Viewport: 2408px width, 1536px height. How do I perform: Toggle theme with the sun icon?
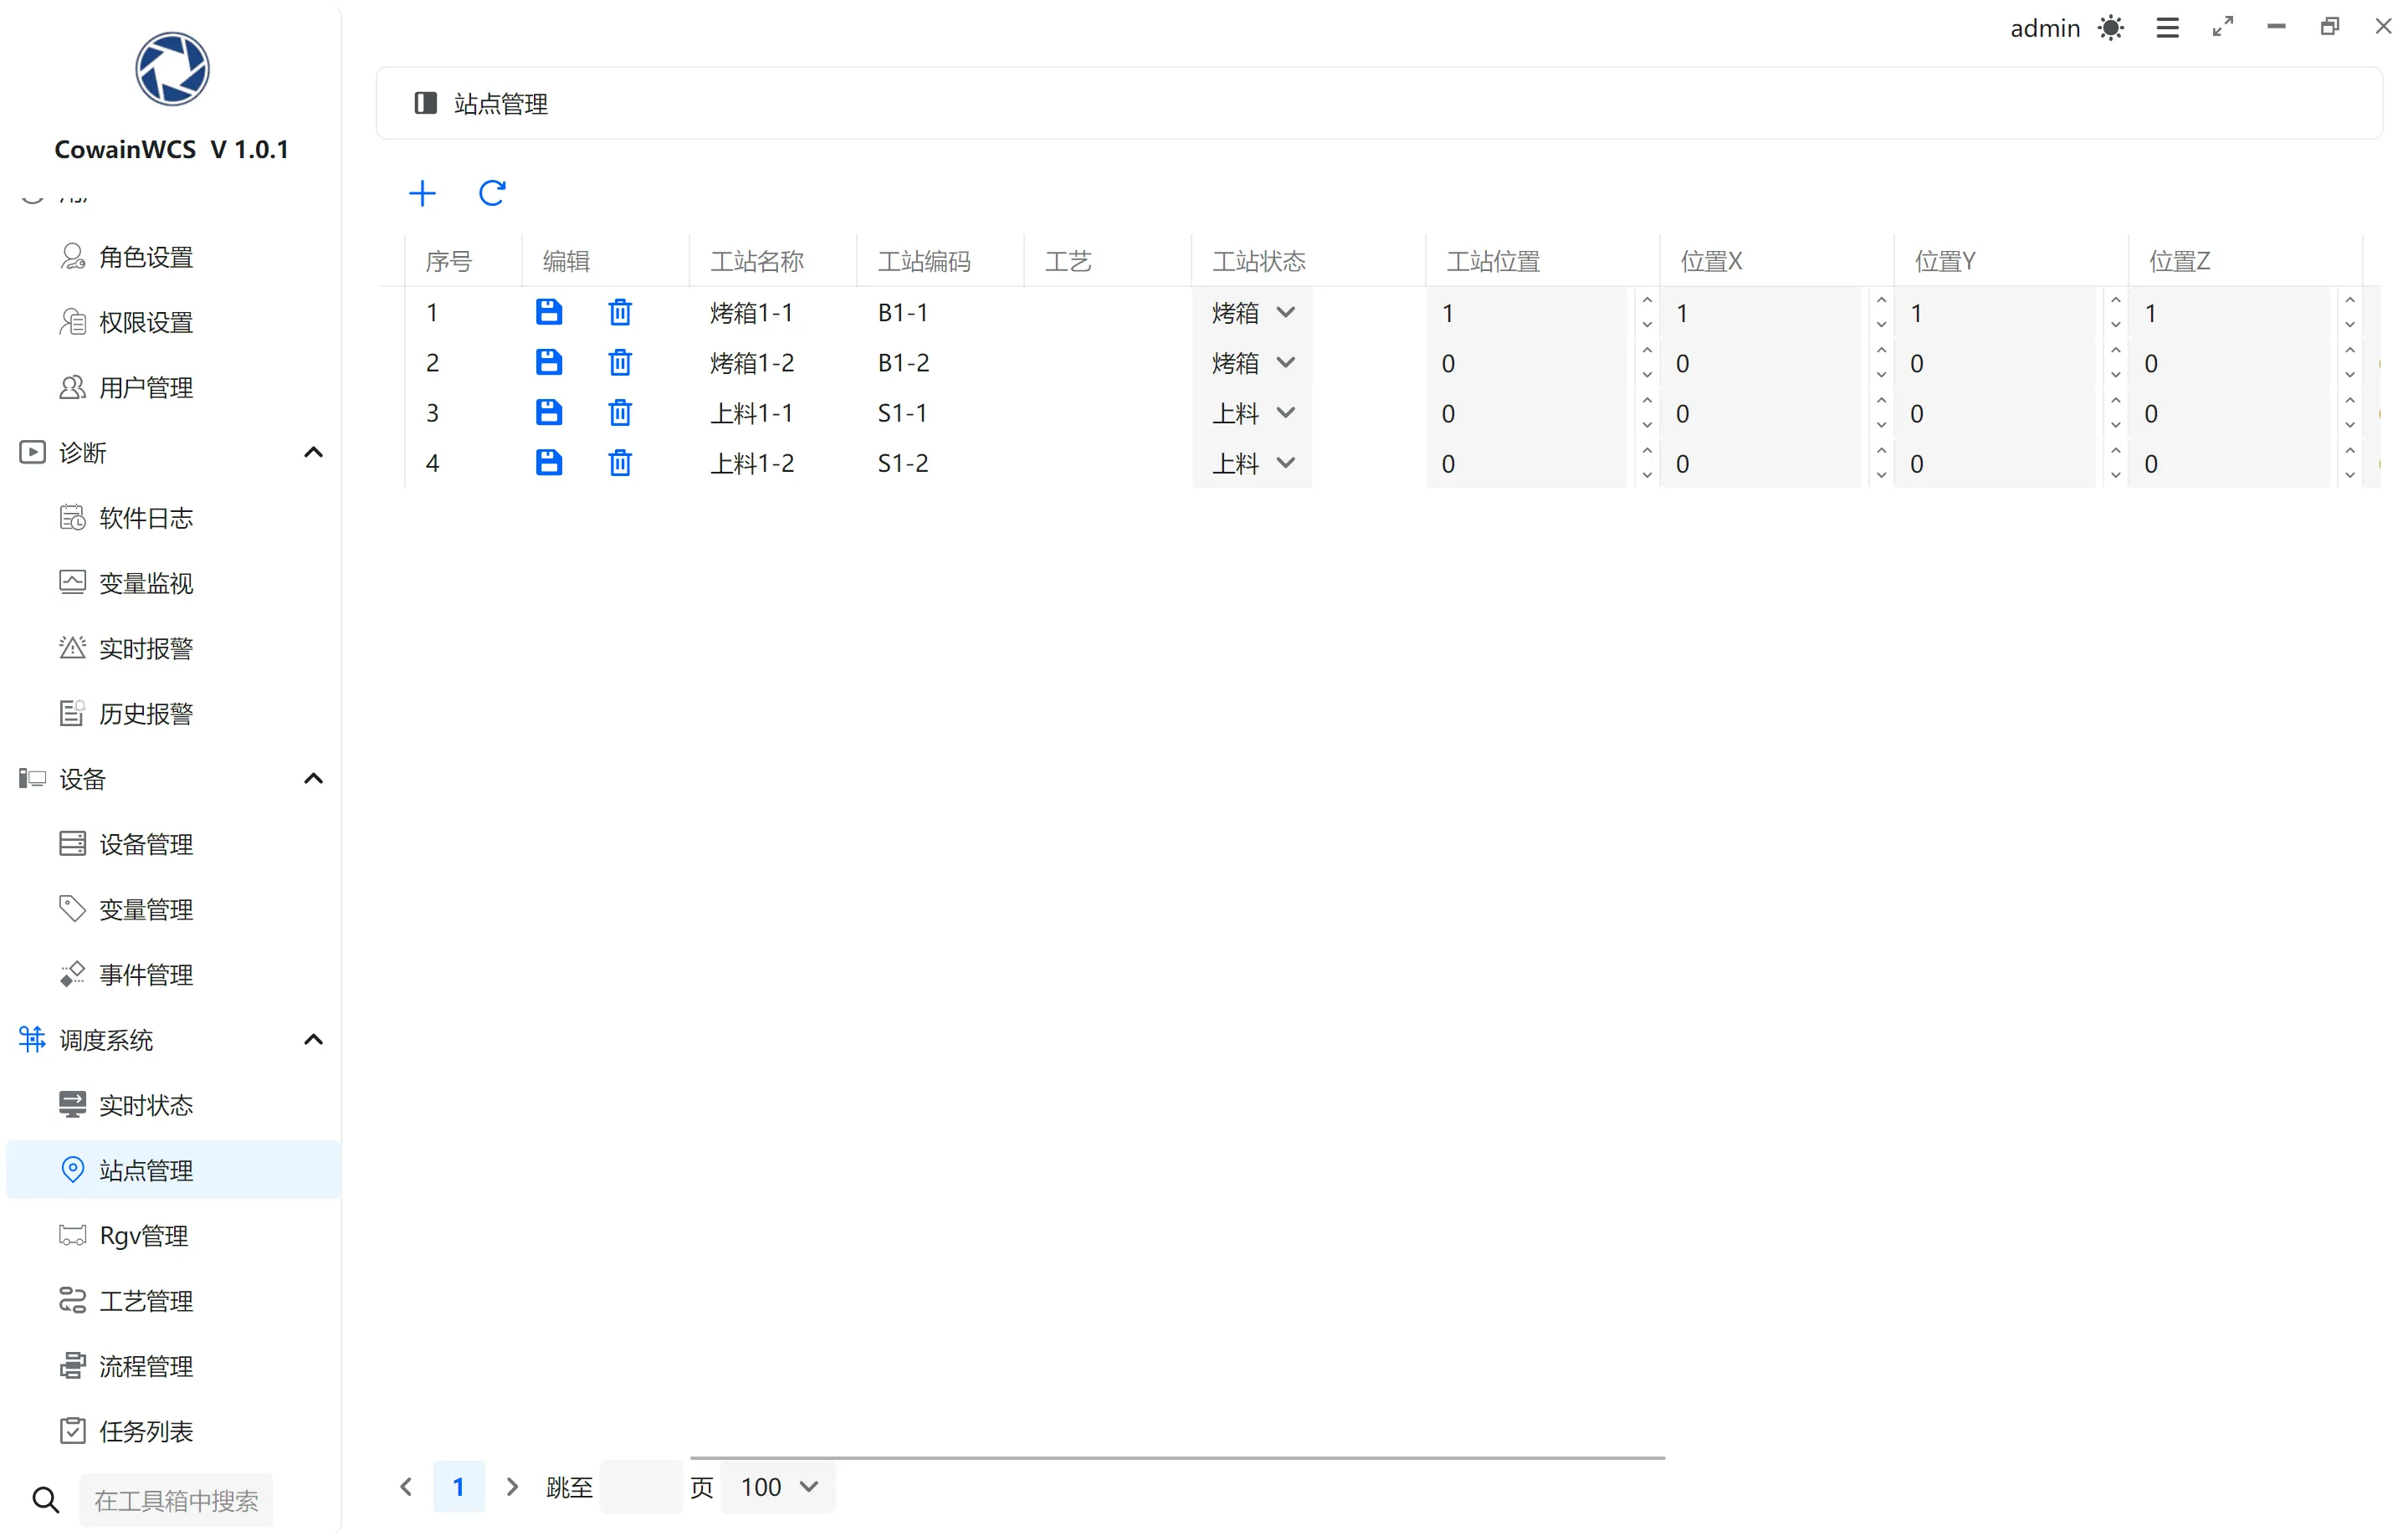[x=2111, y=28]
